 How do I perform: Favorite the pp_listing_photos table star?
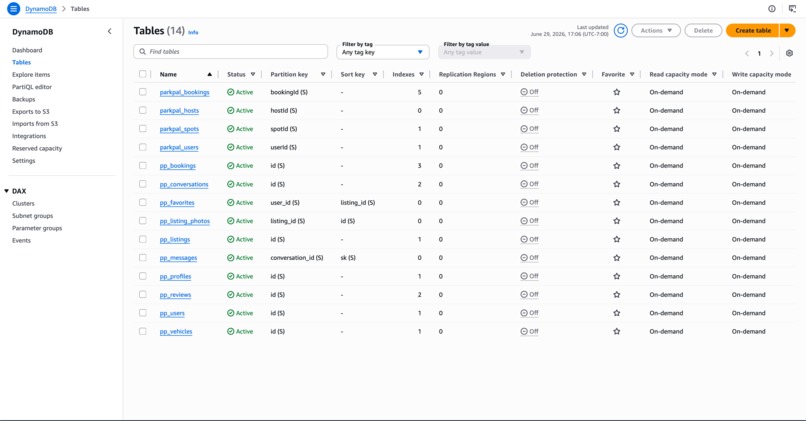(616, 221)
